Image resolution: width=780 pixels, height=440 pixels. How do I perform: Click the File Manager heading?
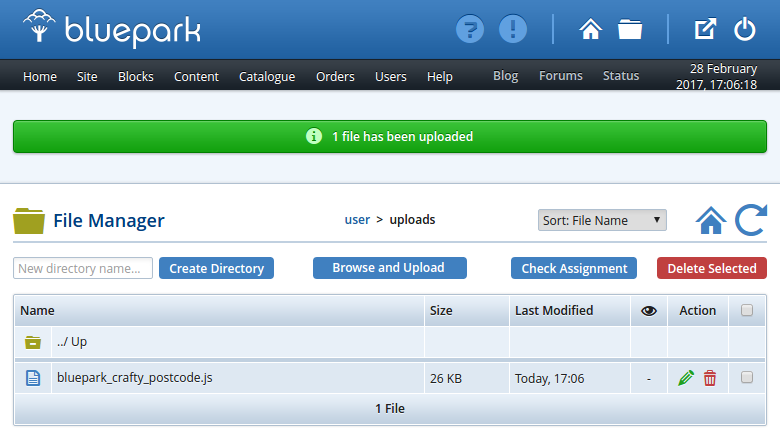pos(109,221)
